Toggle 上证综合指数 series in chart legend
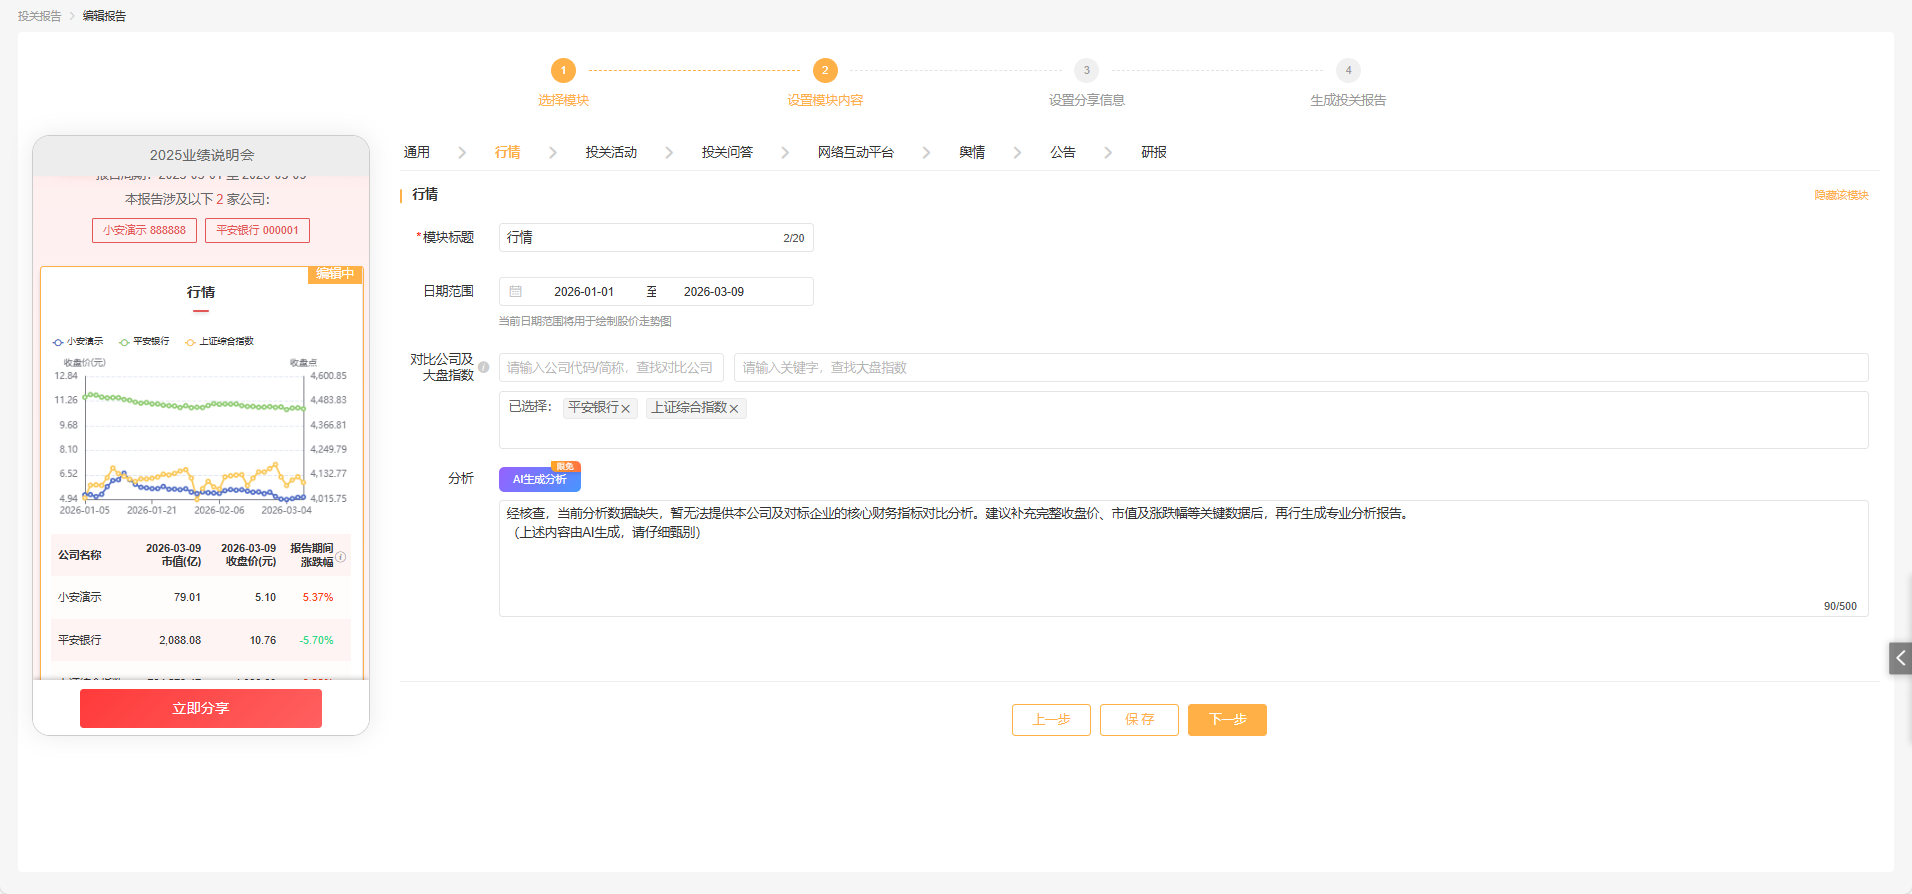 tap(220, 342)
